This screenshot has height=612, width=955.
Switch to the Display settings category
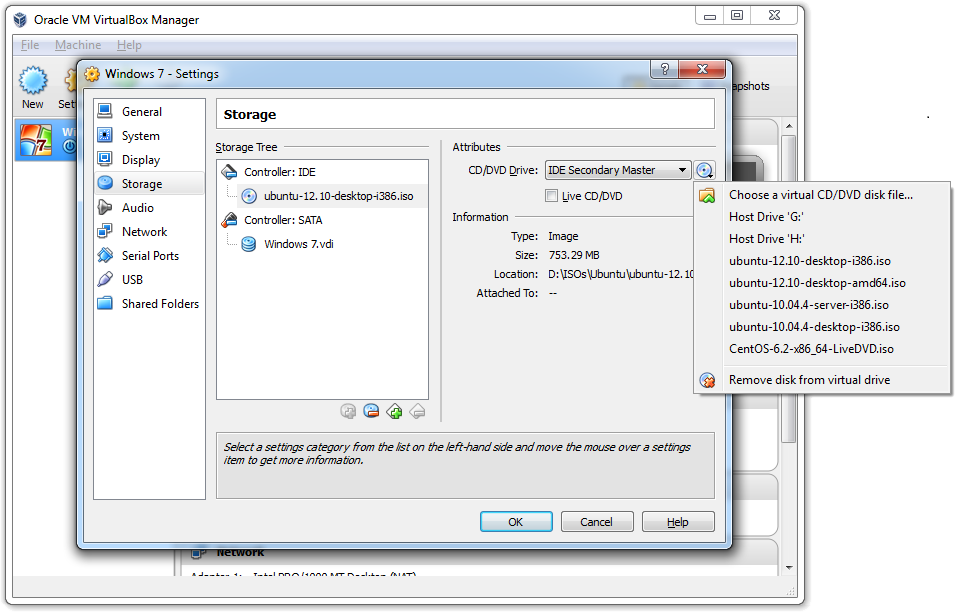point(140,160)
